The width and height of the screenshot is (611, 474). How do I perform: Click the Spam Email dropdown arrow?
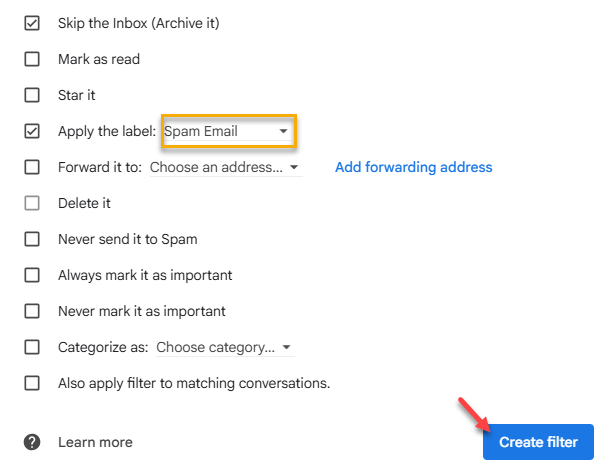284,131
